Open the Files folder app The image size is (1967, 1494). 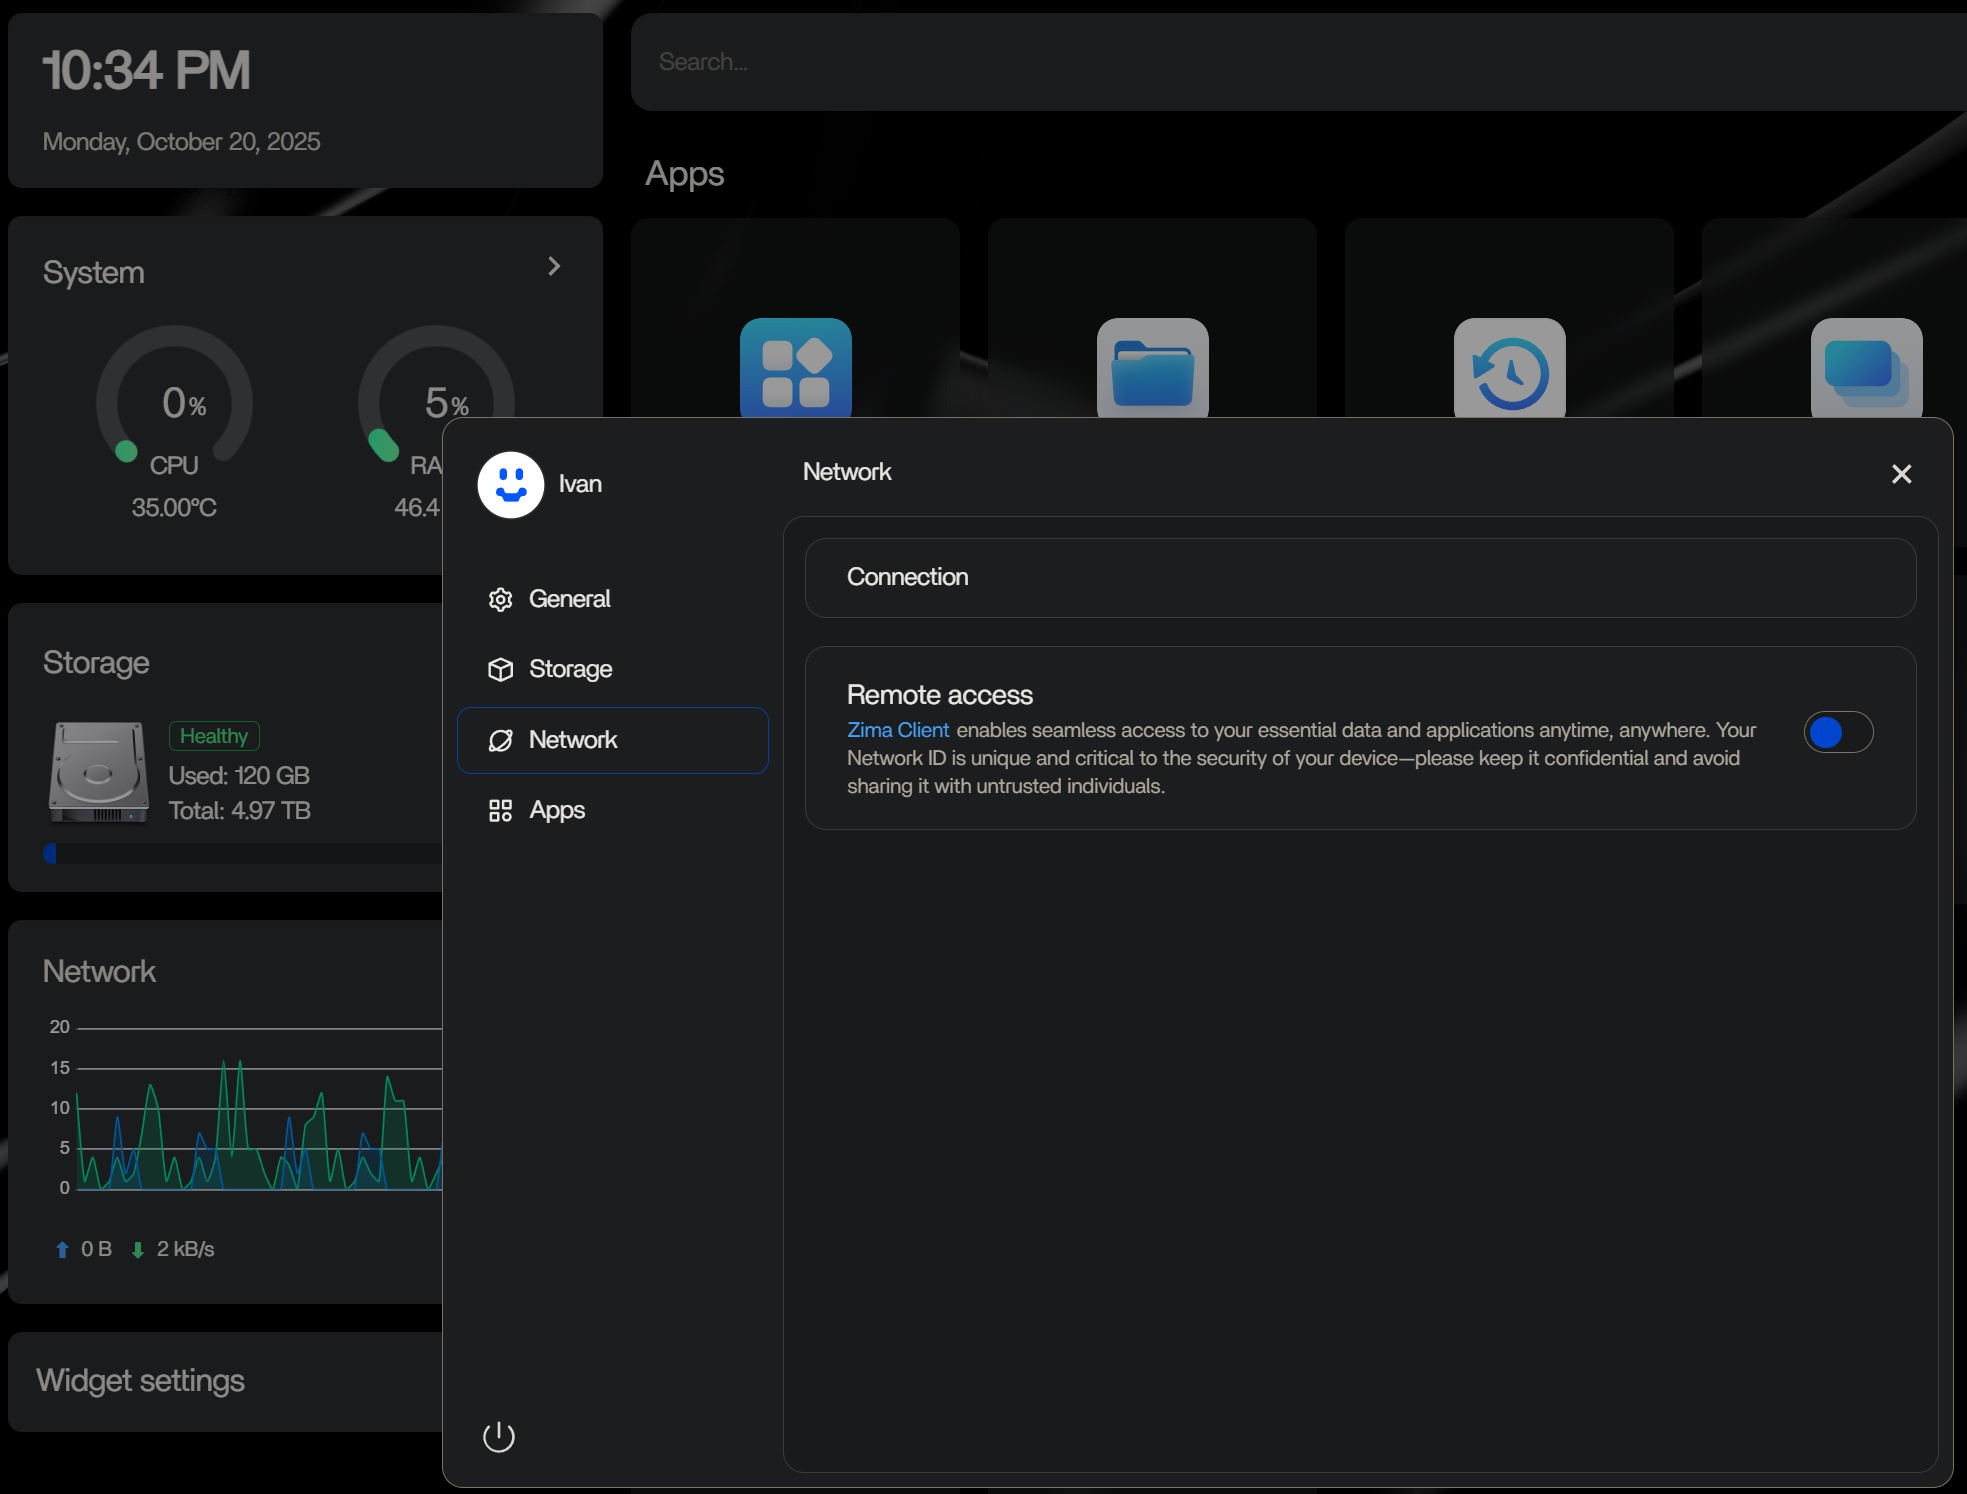click(x=1152, y=367)
